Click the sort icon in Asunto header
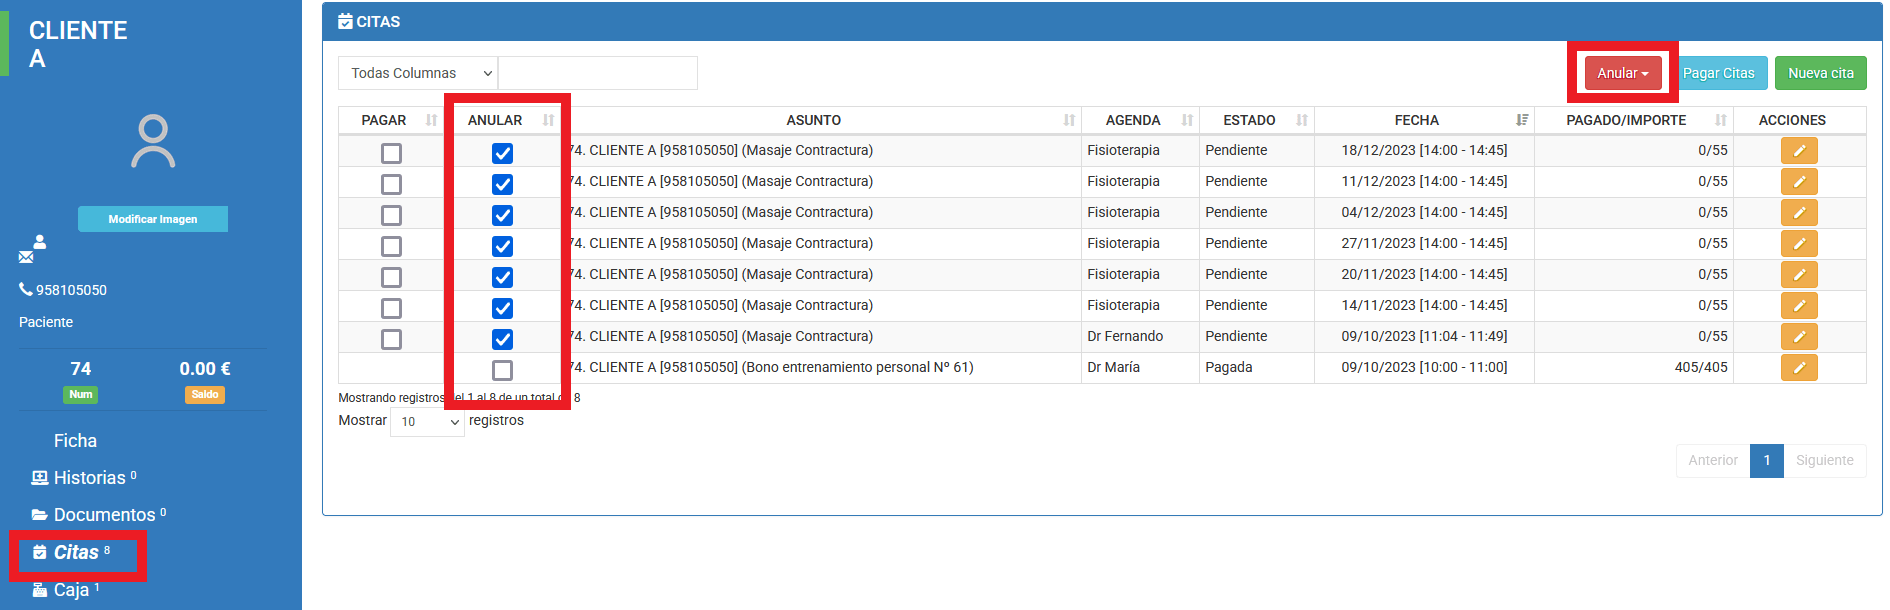The image size is (1890, 610). click(1069, 120)
